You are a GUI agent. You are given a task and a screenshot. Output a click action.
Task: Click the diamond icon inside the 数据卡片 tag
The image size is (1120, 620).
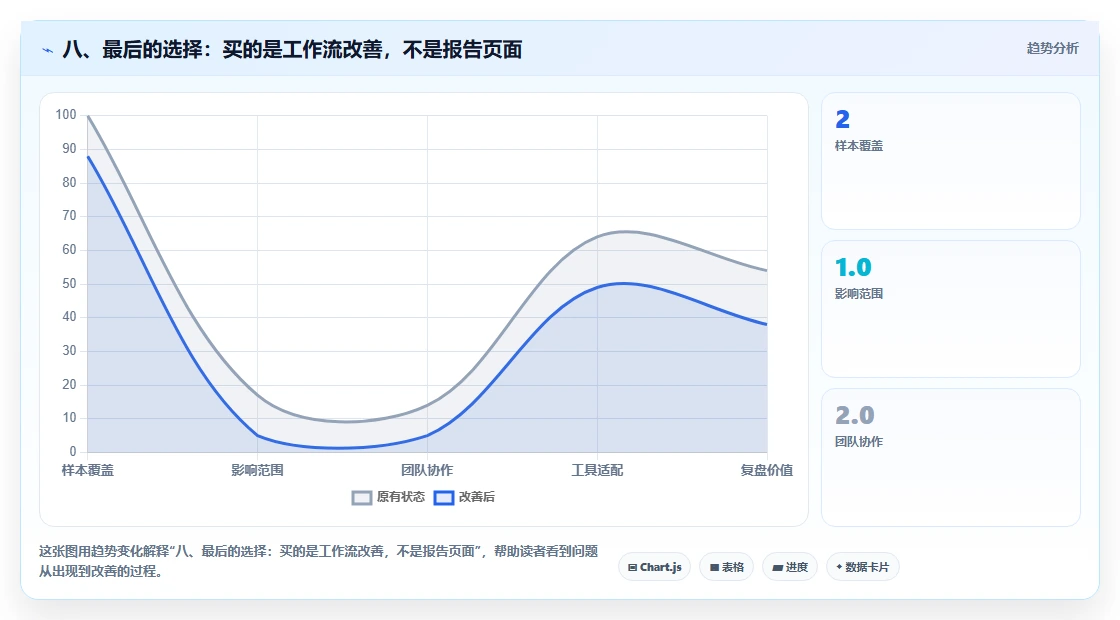coord(839,566)
